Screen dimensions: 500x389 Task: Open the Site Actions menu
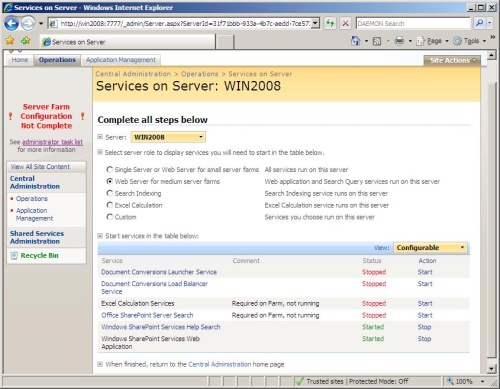452,60
